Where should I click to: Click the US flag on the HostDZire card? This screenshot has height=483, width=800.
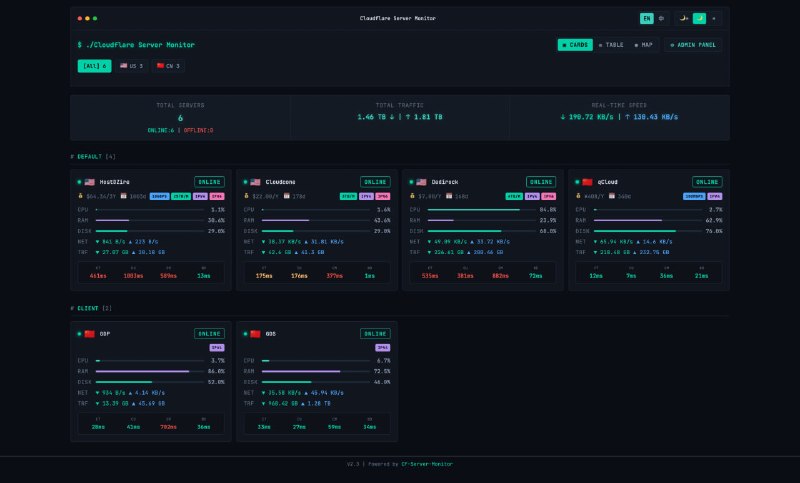click(90, 182)
